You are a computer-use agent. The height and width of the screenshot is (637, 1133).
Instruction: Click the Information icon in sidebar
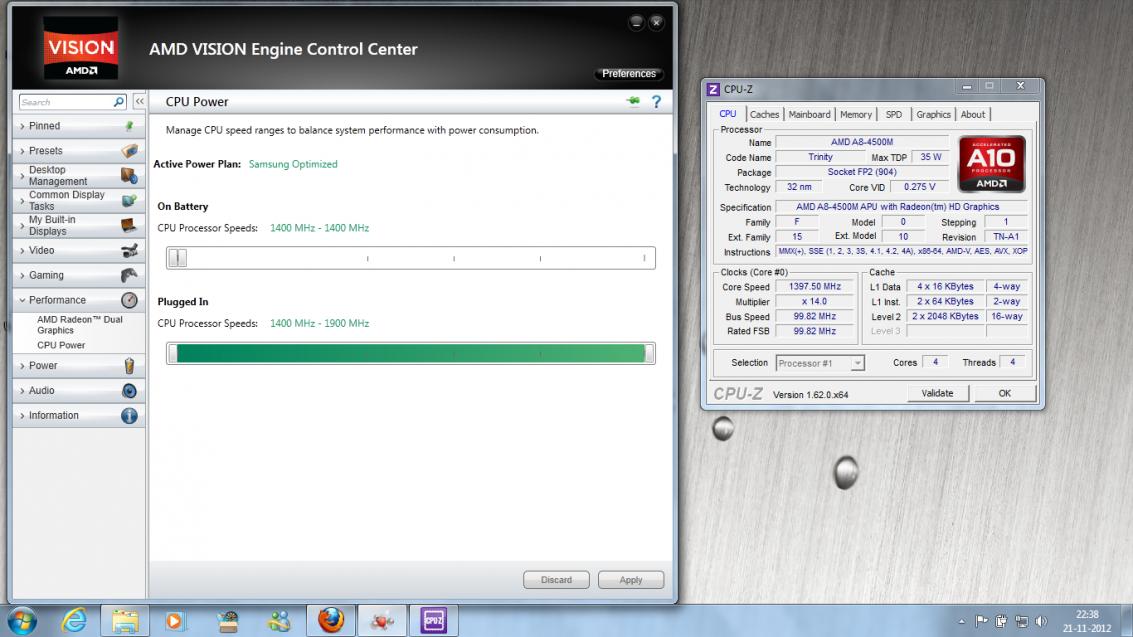pyautogui.click(x=129, y=416)
